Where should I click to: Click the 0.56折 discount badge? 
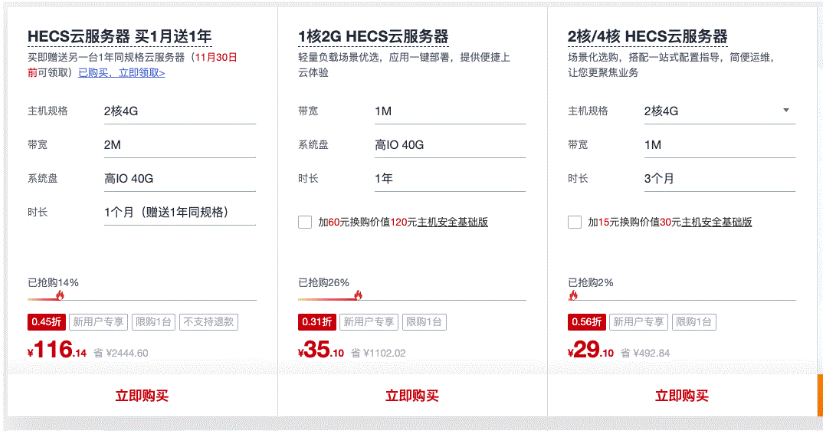(x=586, y=322)
